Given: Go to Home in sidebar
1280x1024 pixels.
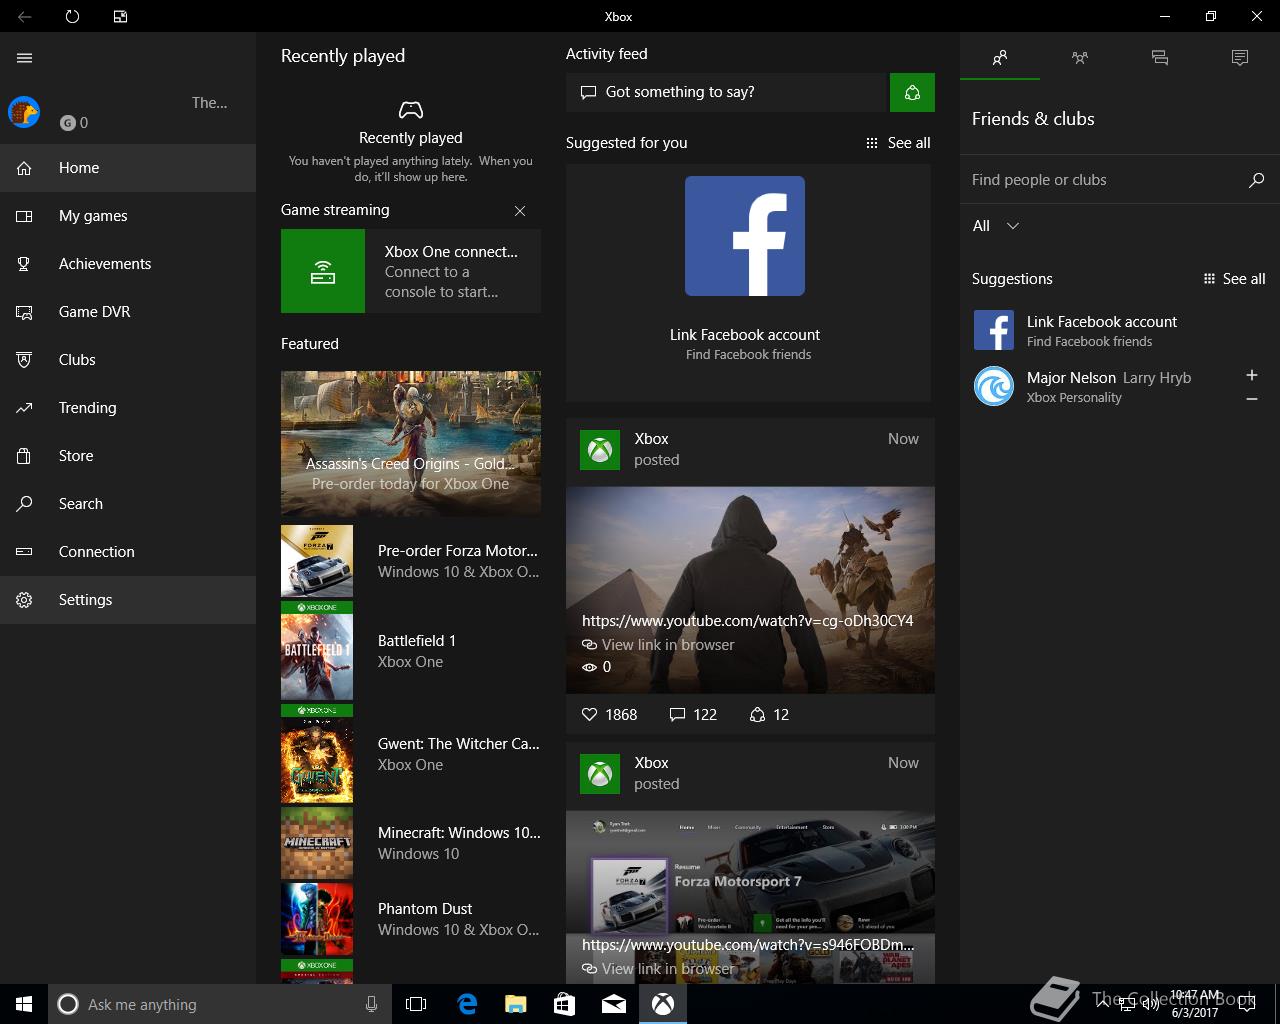Looking at the screenshot, I should point(128,168).
